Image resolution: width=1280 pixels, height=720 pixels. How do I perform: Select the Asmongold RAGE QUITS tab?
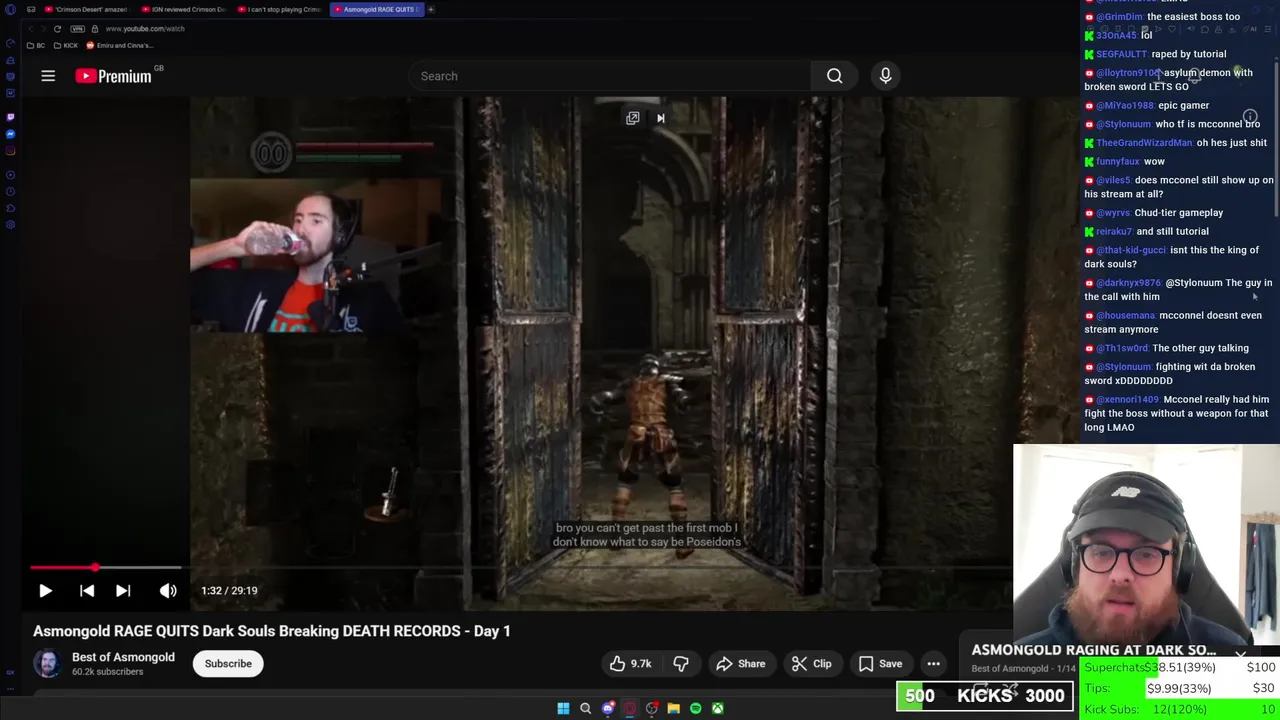[x=376, y=9]
